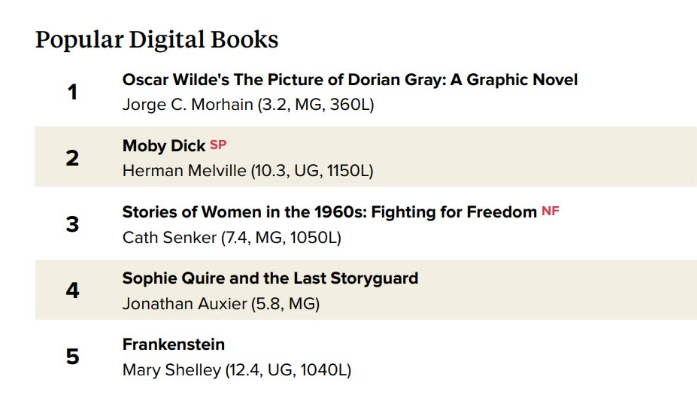
Task: Select Herman Melville author details
Action: 248,171
